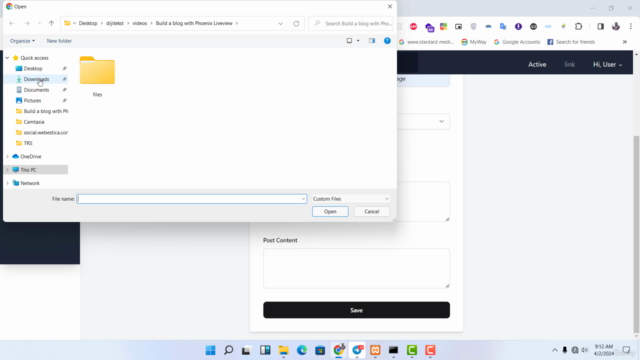Click the Post Content text area
The width and height of the screenshot is (640, 360).
pos(356,268)
